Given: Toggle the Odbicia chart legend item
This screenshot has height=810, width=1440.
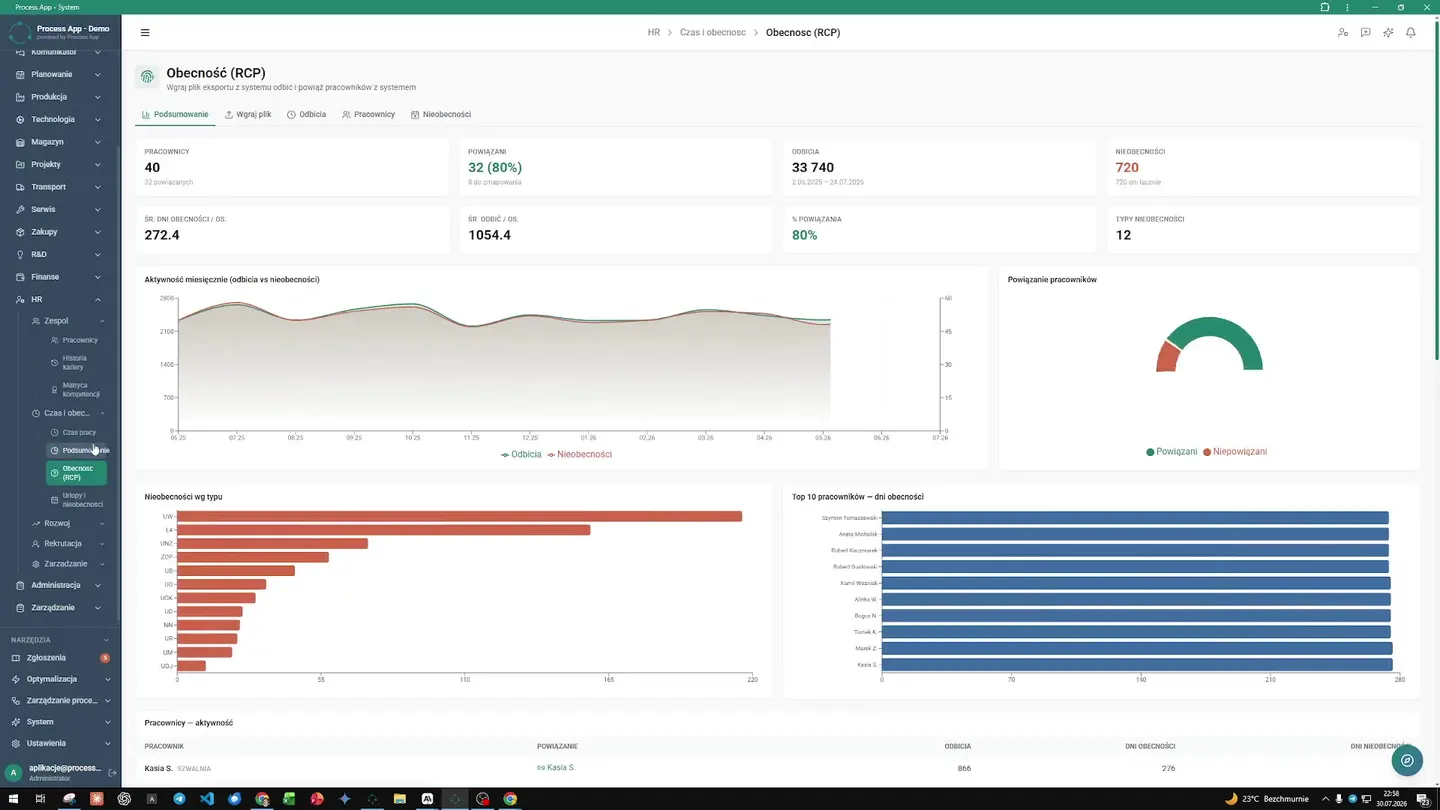Looking at the screenshot, I should coord(521,454).
